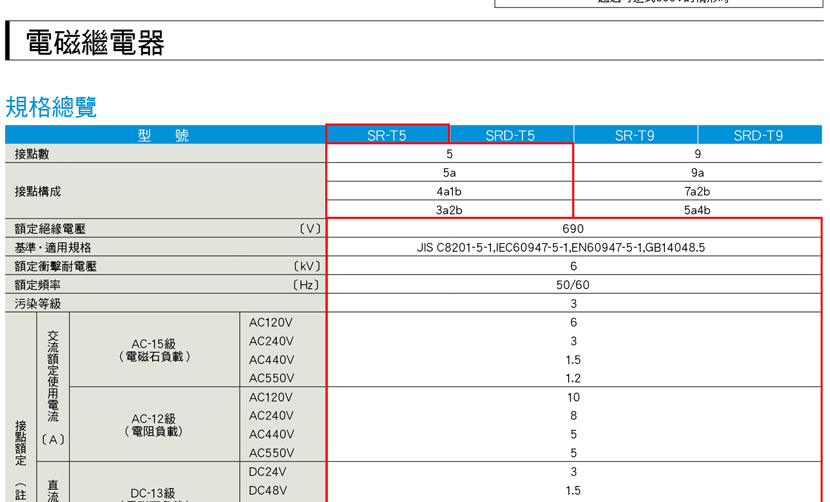Select the SR-T5 model column header

pos(387,135)
